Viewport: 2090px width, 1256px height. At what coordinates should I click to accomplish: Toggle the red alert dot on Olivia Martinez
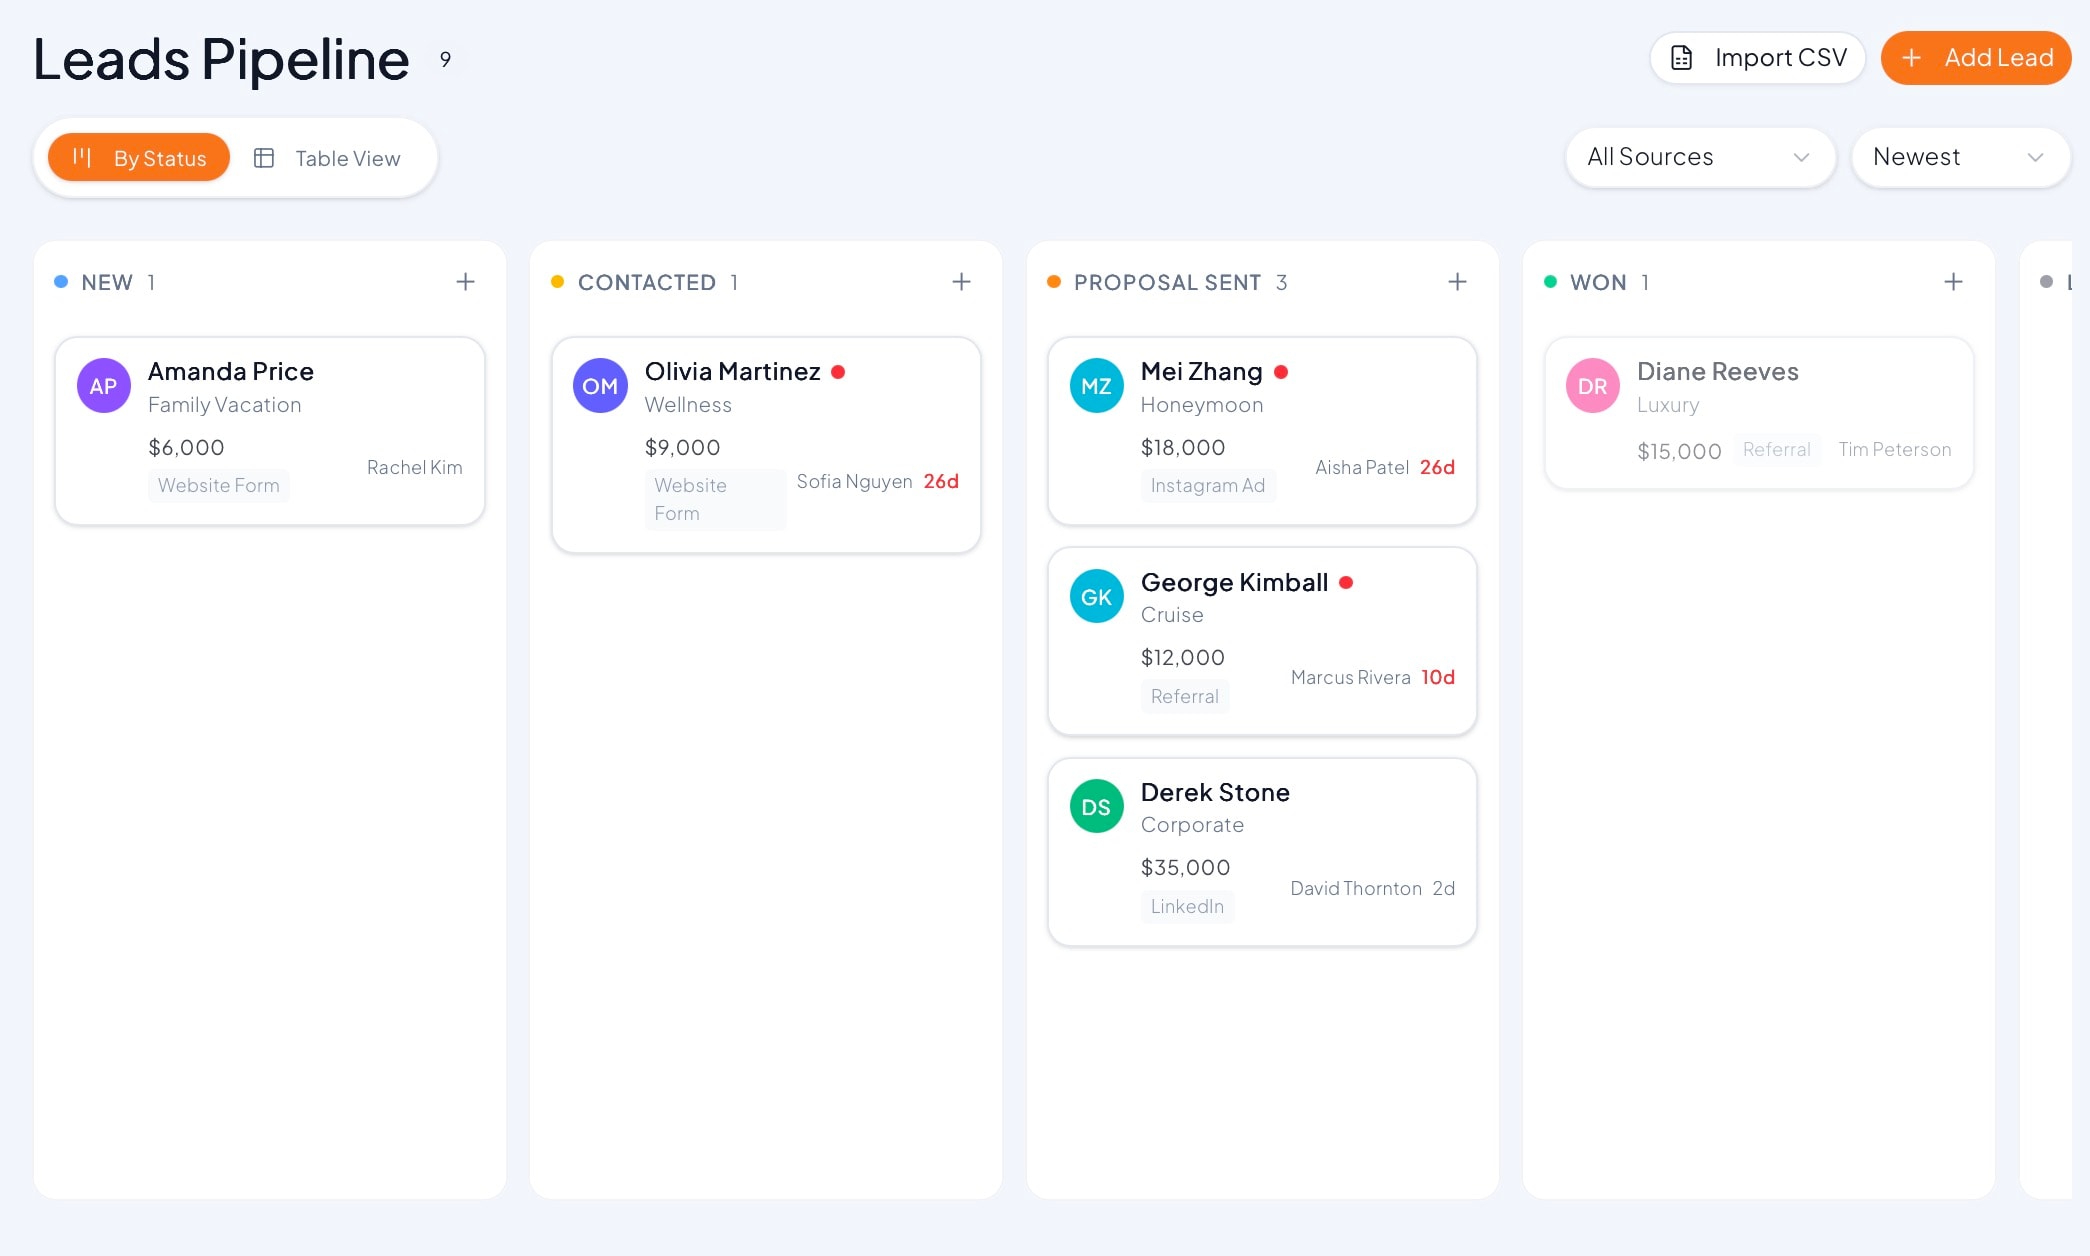(x=839, y=371)
